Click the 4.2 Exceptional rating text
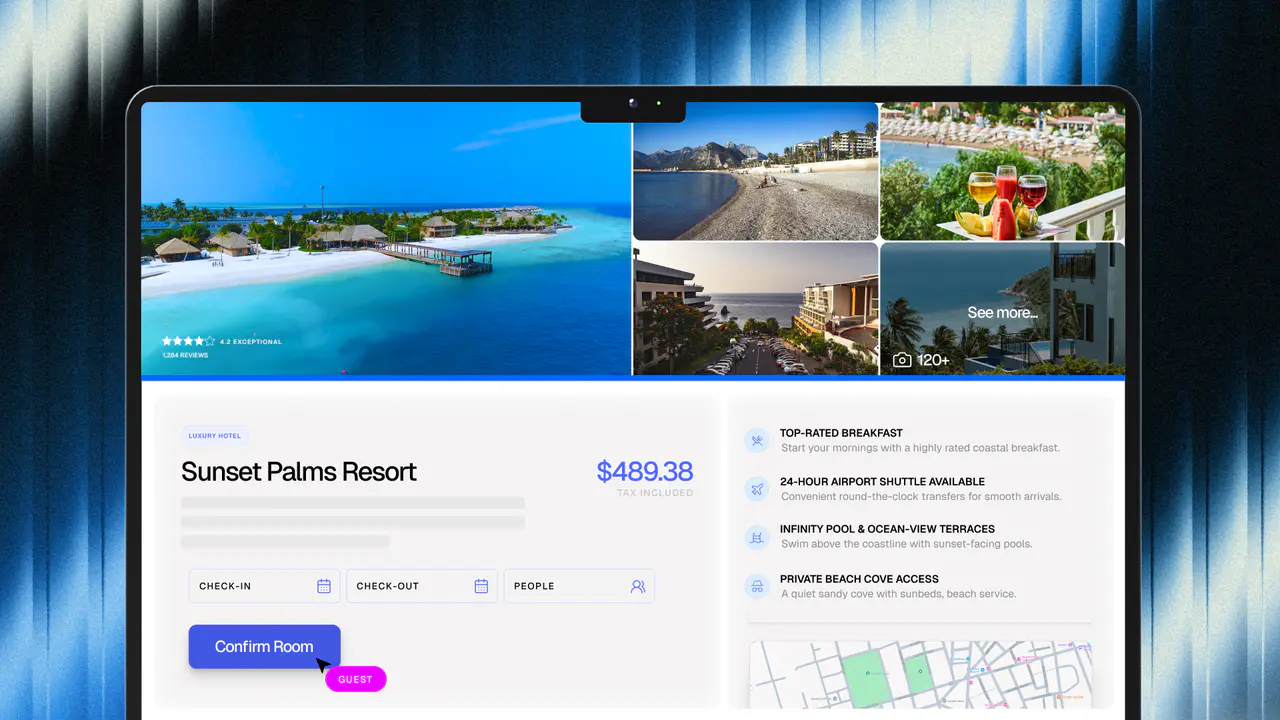1280x720 pixels. coord(251,342)
